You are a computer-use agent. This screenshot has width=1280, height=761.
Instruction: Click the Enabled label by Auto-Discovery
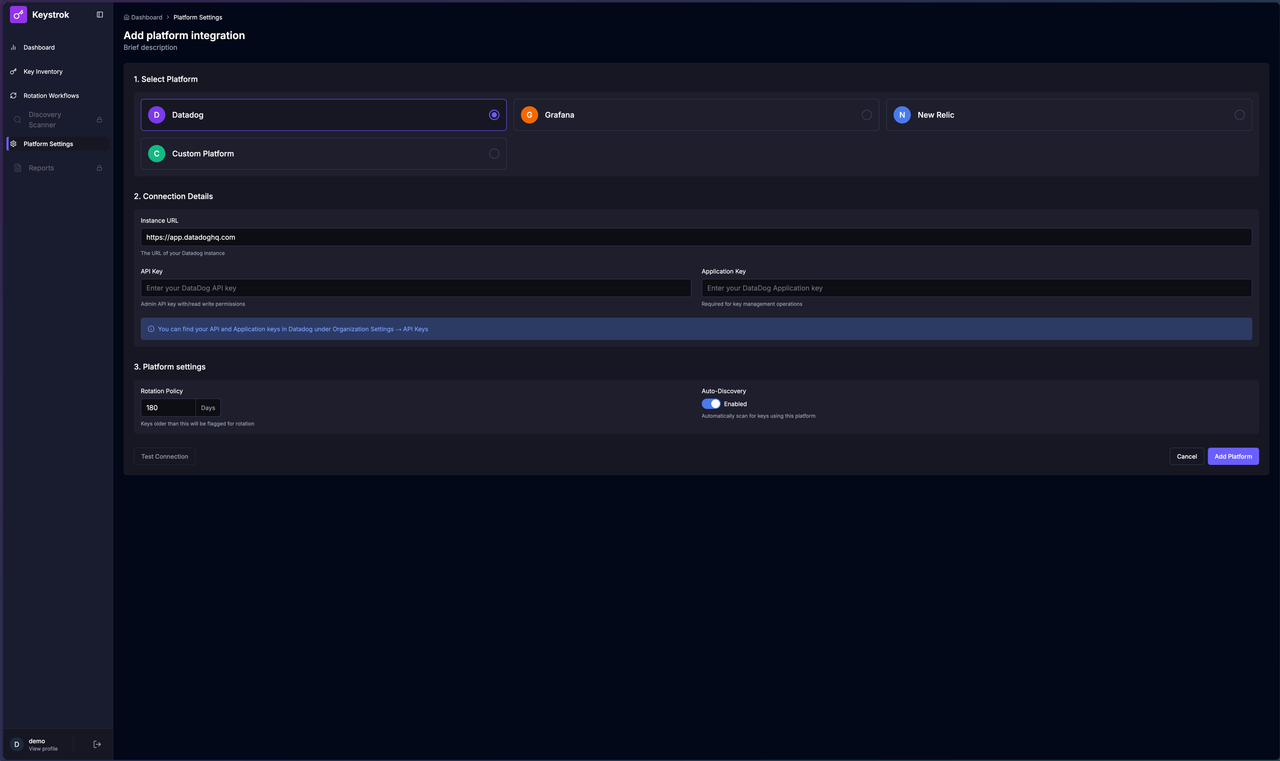[735, 404]
